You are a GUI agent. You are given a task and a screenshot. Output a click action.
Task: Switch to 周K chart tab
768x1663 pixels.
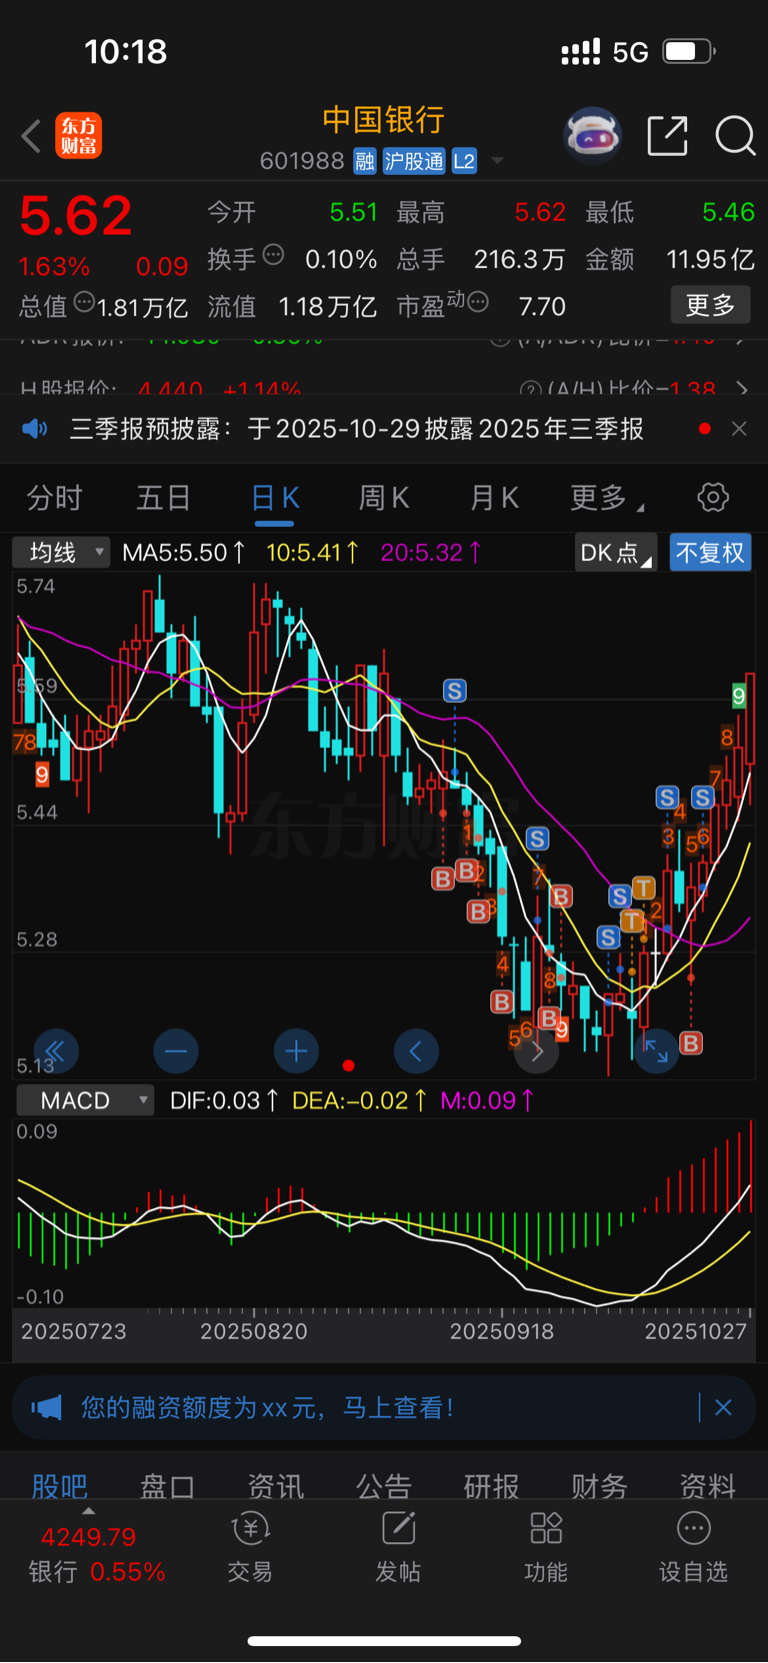click(384, 497)
